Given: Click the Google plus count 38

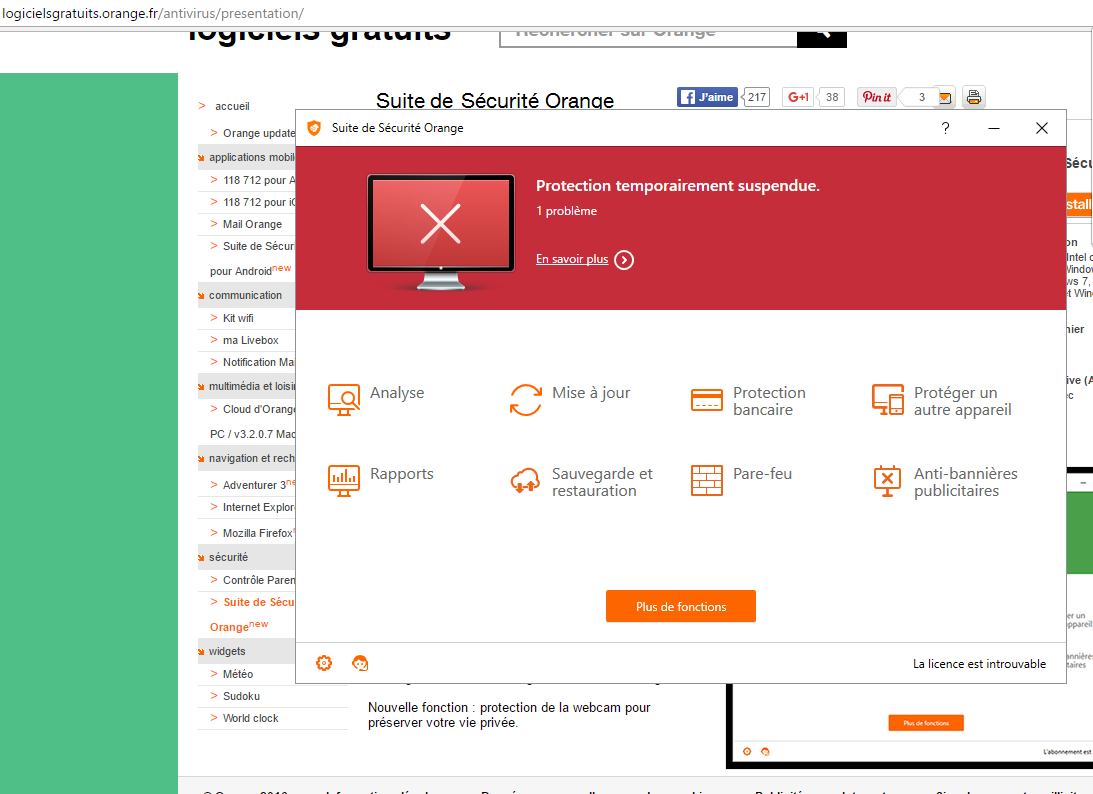Looking at the screenshot, I should tap(832, 97).
